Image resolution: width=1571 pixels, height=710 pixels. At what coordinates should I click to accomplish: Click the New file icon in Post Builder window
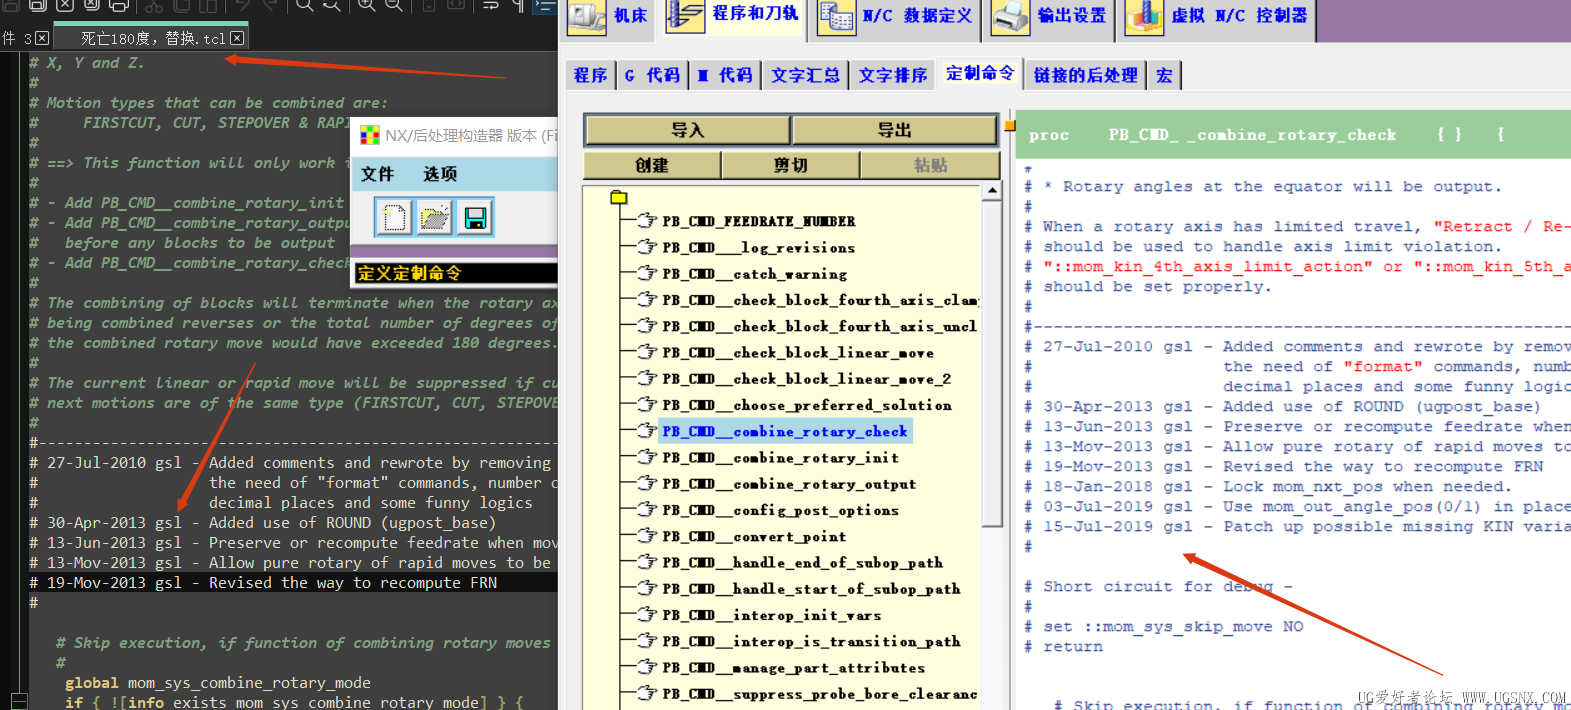click(x=394, y=217)
